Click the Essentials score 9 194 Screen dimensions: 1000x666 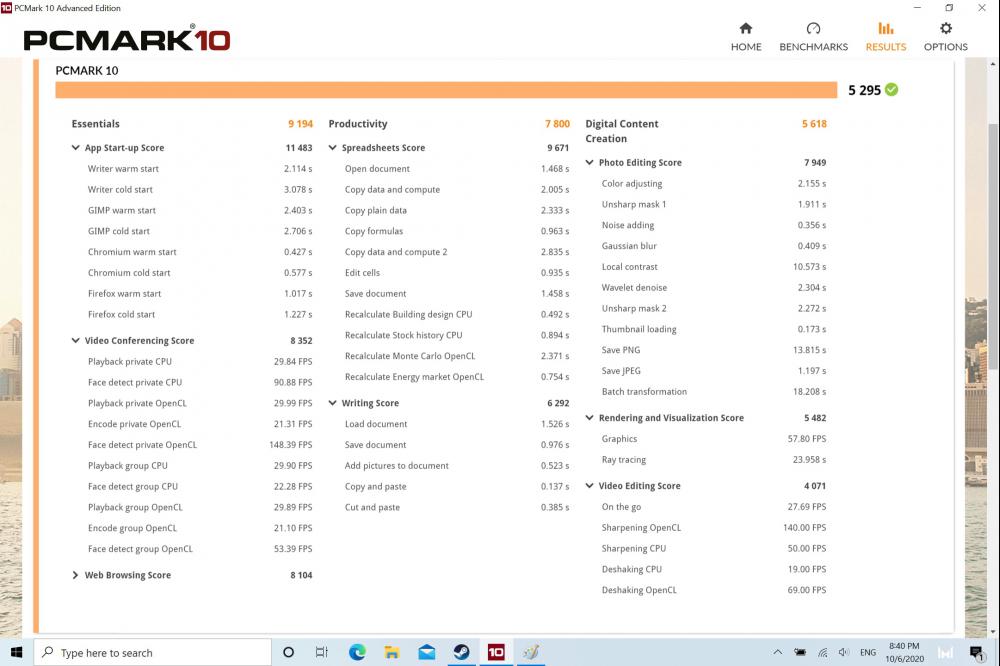300,124
